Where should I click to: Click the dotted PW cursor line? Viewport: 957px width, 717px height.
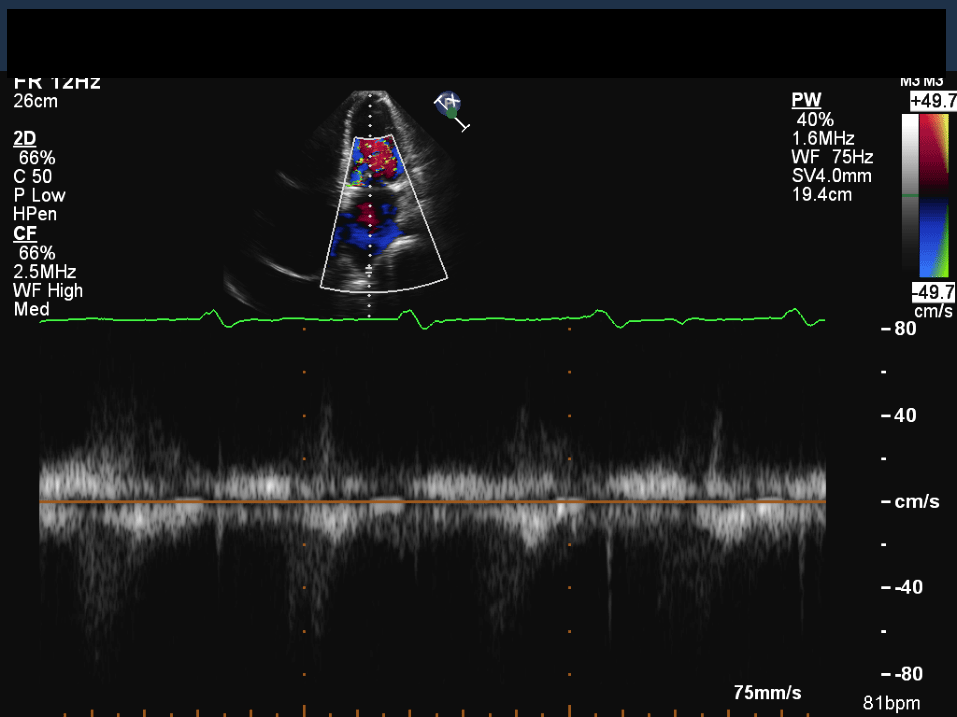(370, 200)
